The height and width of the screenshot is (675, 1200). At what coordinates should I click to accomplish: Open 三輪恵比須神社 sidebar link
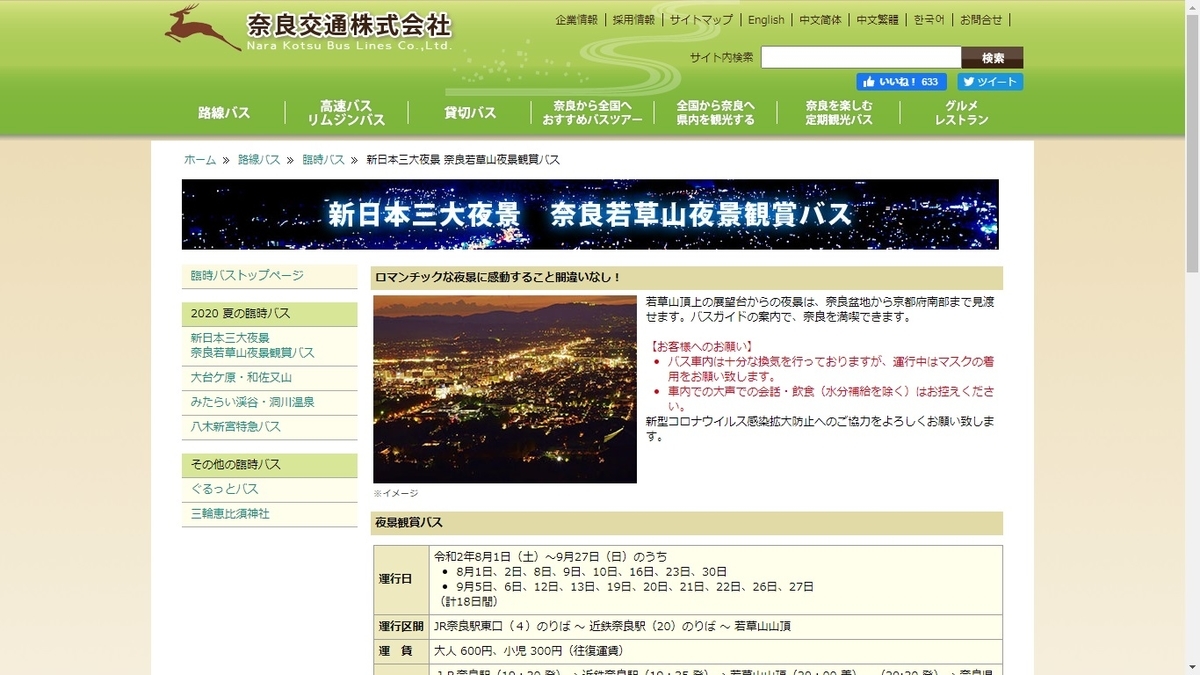point(230,514)
